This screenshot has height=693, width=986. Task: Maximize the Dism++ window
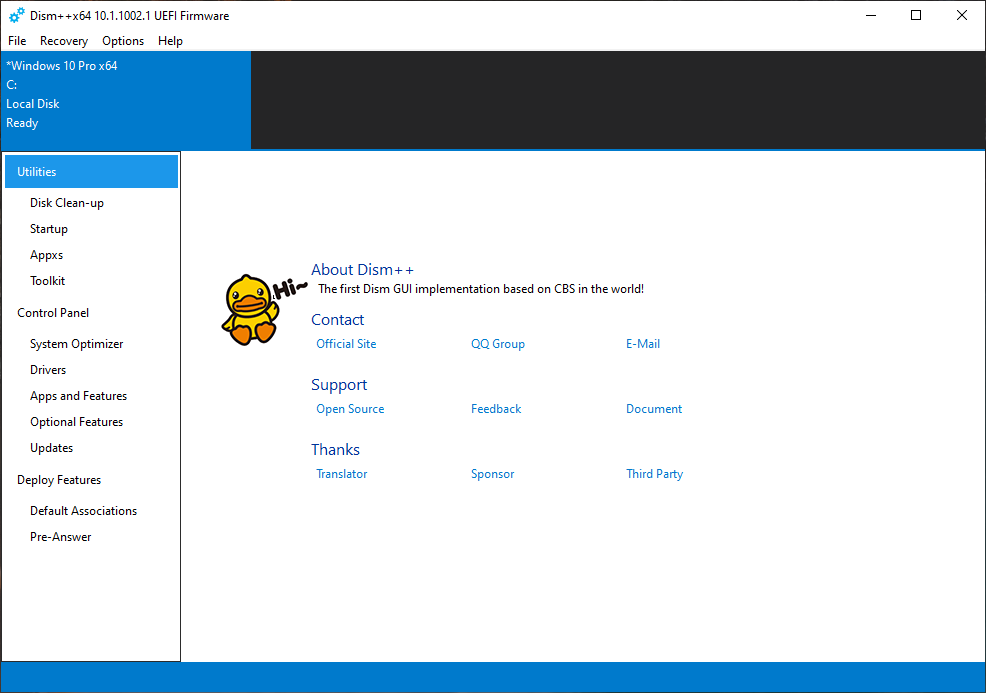tap(916, 15)
